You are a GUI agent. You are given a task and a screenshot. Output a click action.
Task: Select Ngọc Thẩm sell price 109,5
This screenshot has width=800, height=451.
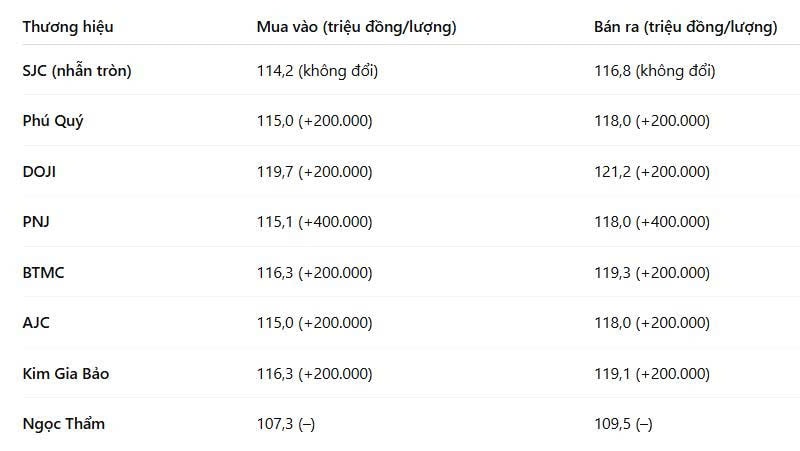pos(612,423)
